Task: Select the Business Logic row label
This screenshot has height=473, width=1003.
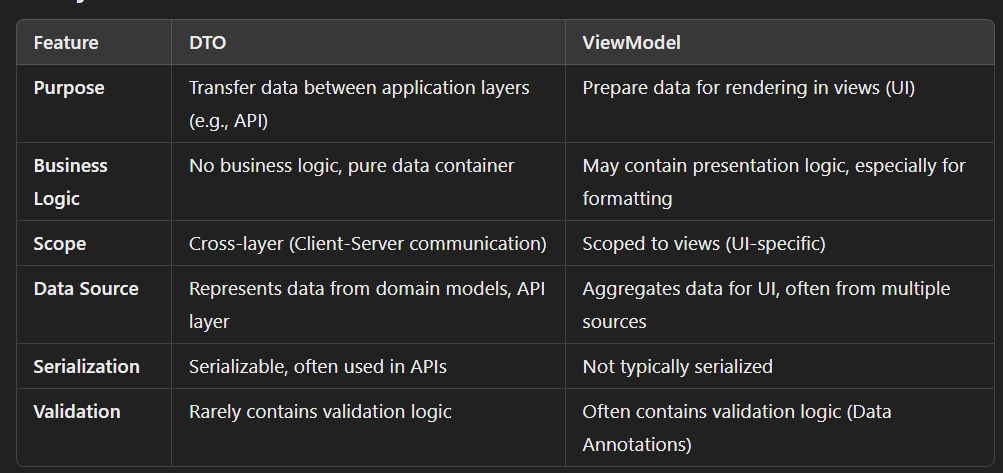Action: point(70,182)
